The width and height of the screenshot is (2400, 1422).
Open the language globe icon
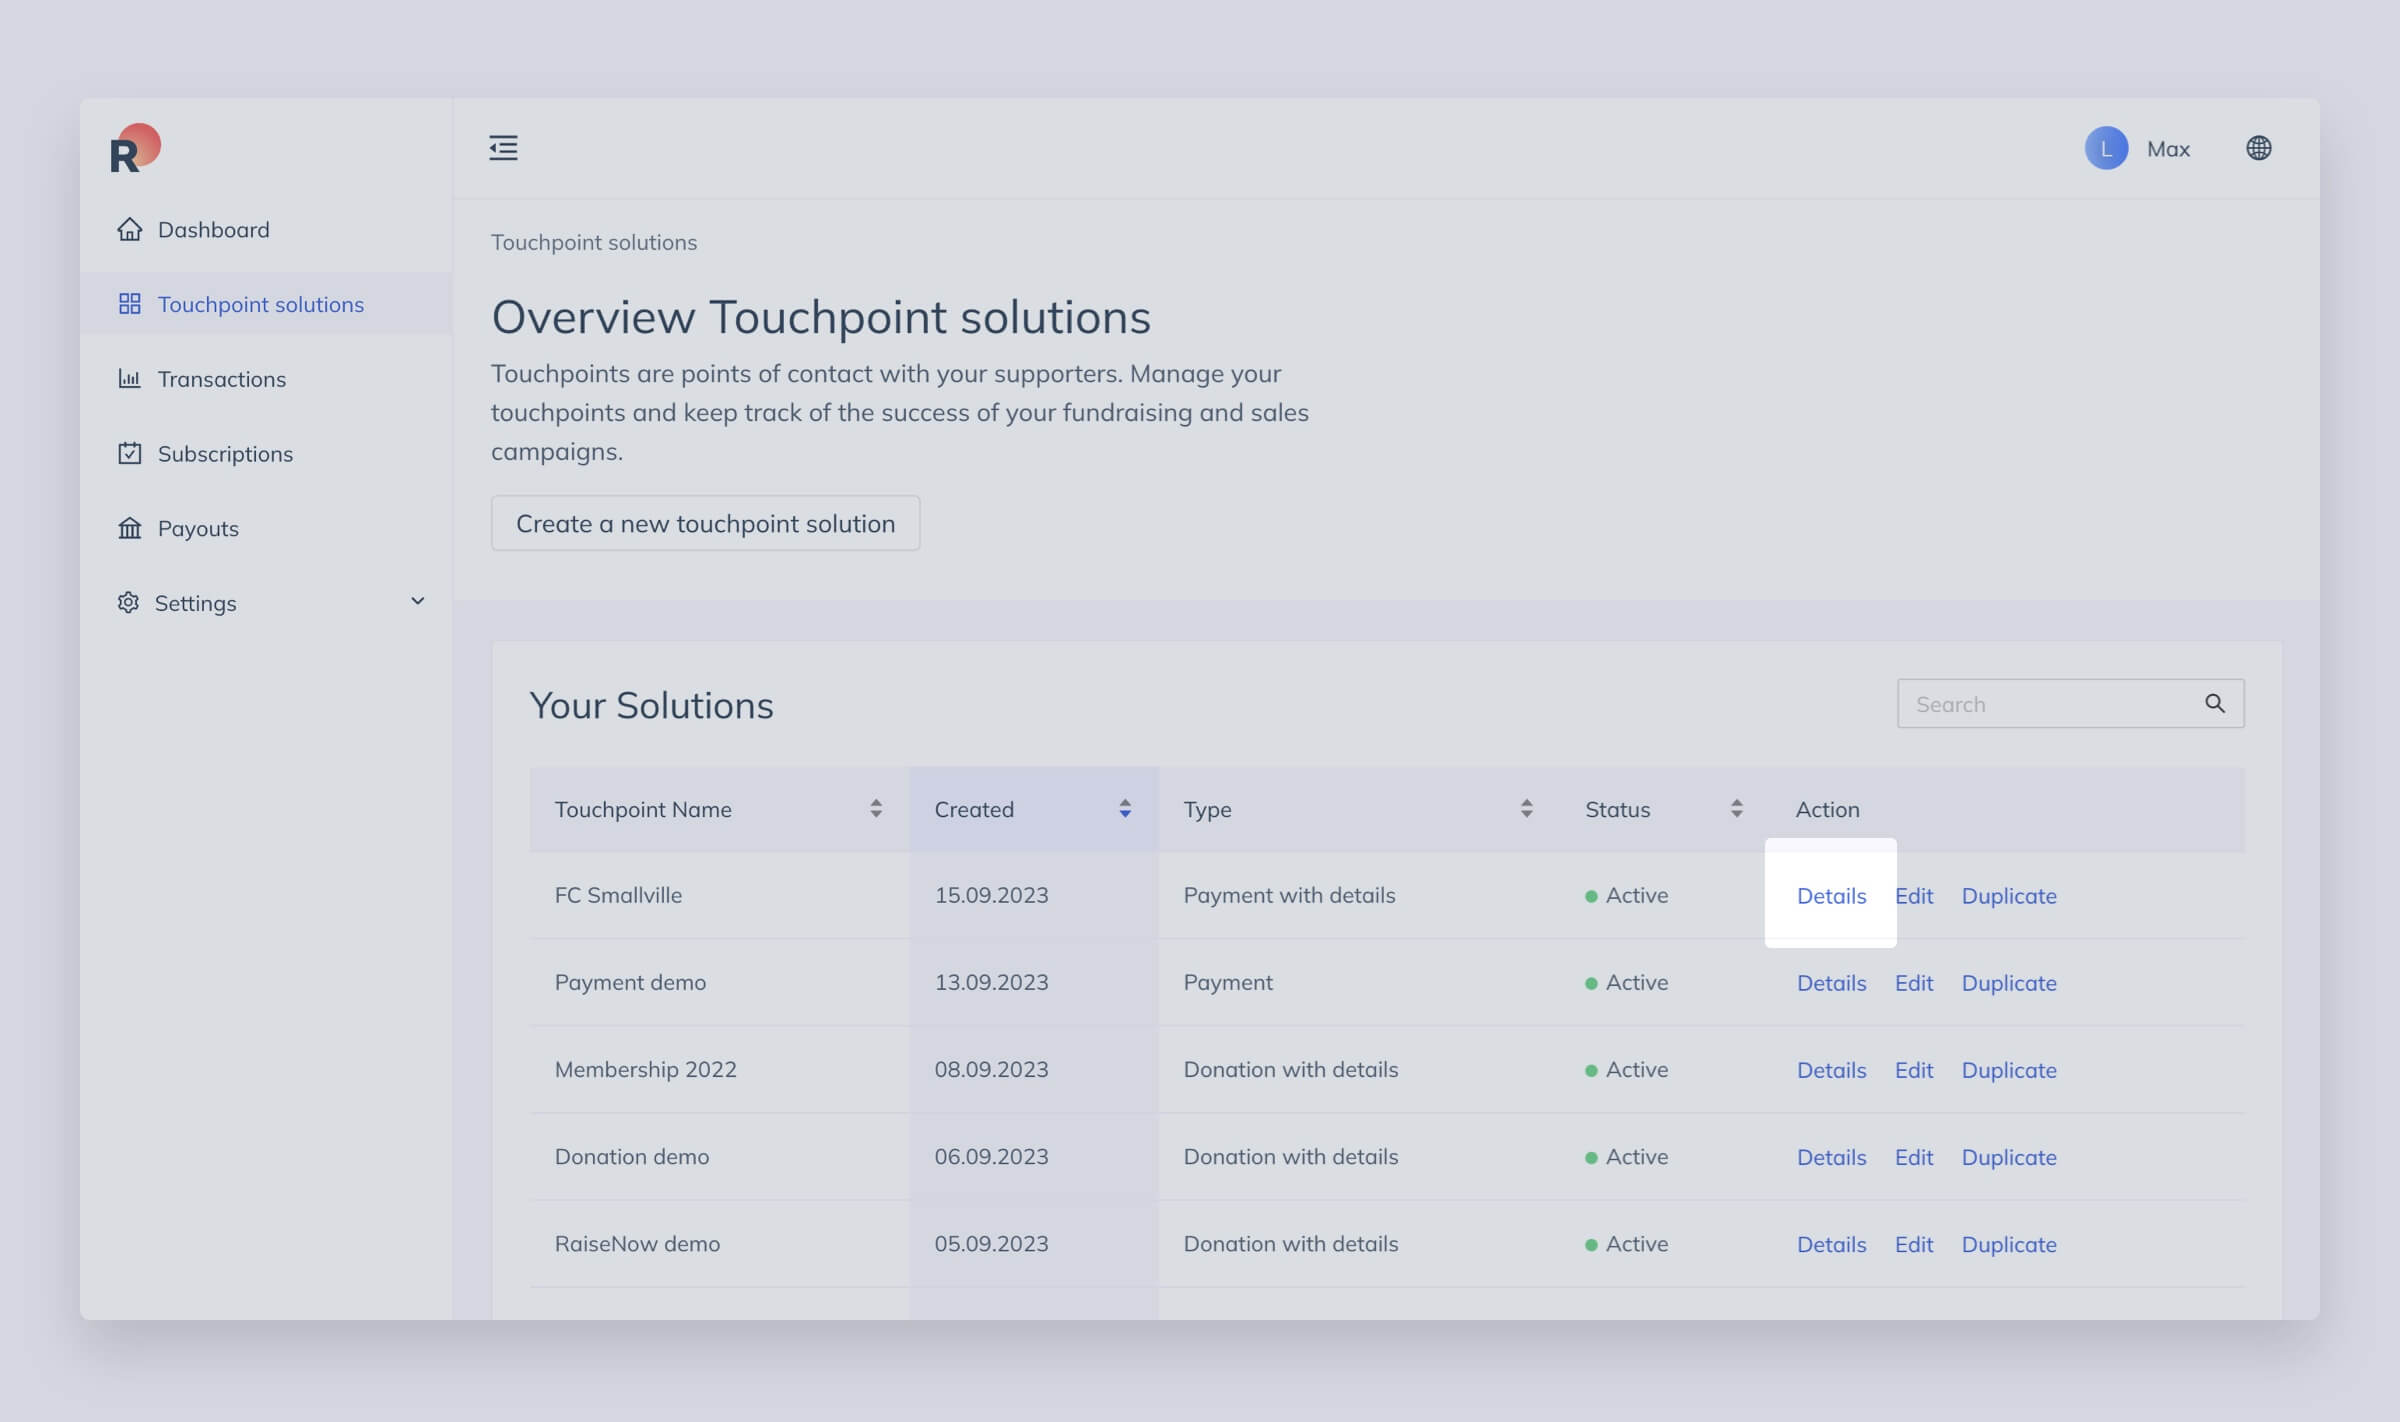pyautogui.click(x=2258, y=148)
